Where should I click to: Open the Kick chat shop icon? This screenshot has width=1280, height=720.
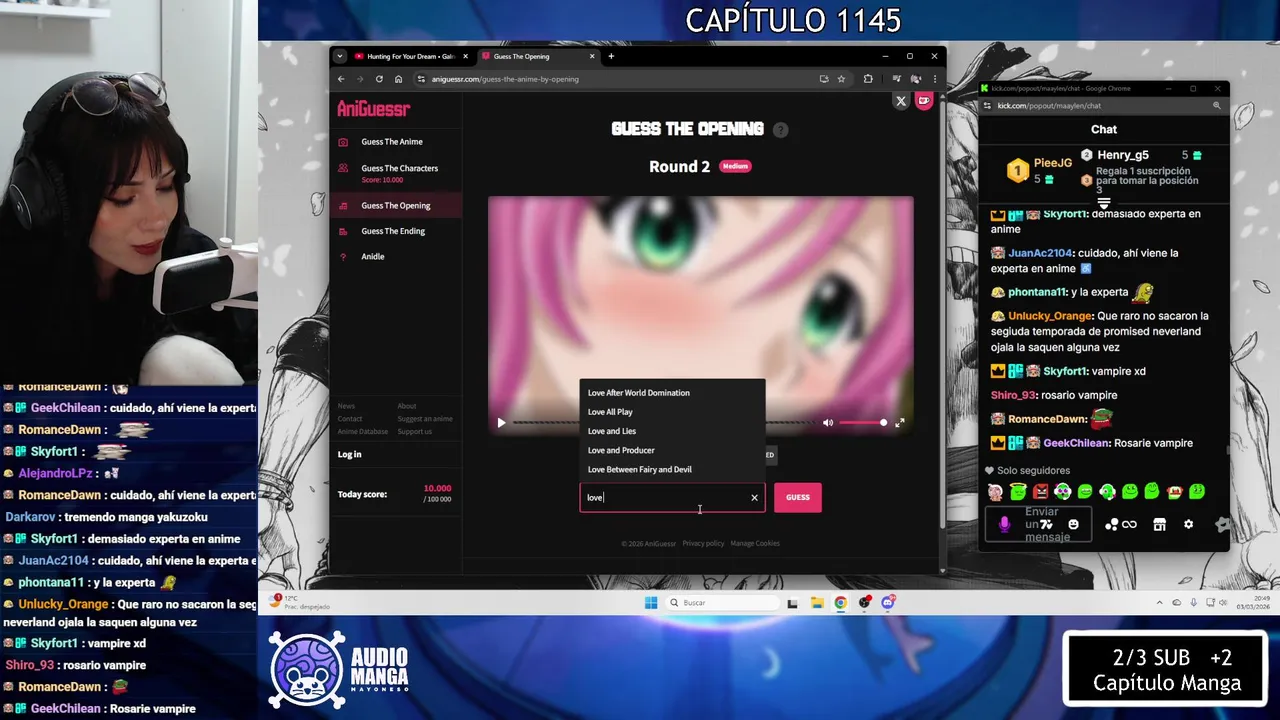tap(1159, 524)
